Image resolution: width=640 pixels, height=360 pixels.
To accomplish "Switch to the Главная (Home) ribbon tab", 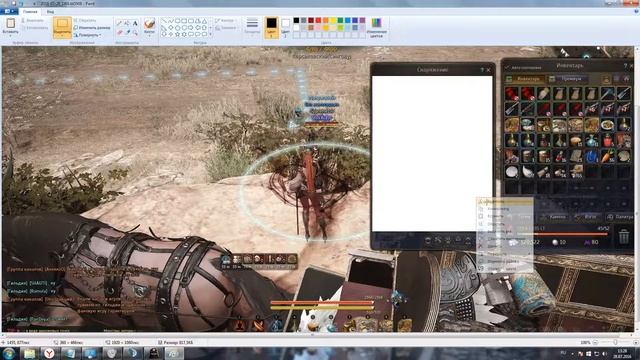I will coord(30,11).
